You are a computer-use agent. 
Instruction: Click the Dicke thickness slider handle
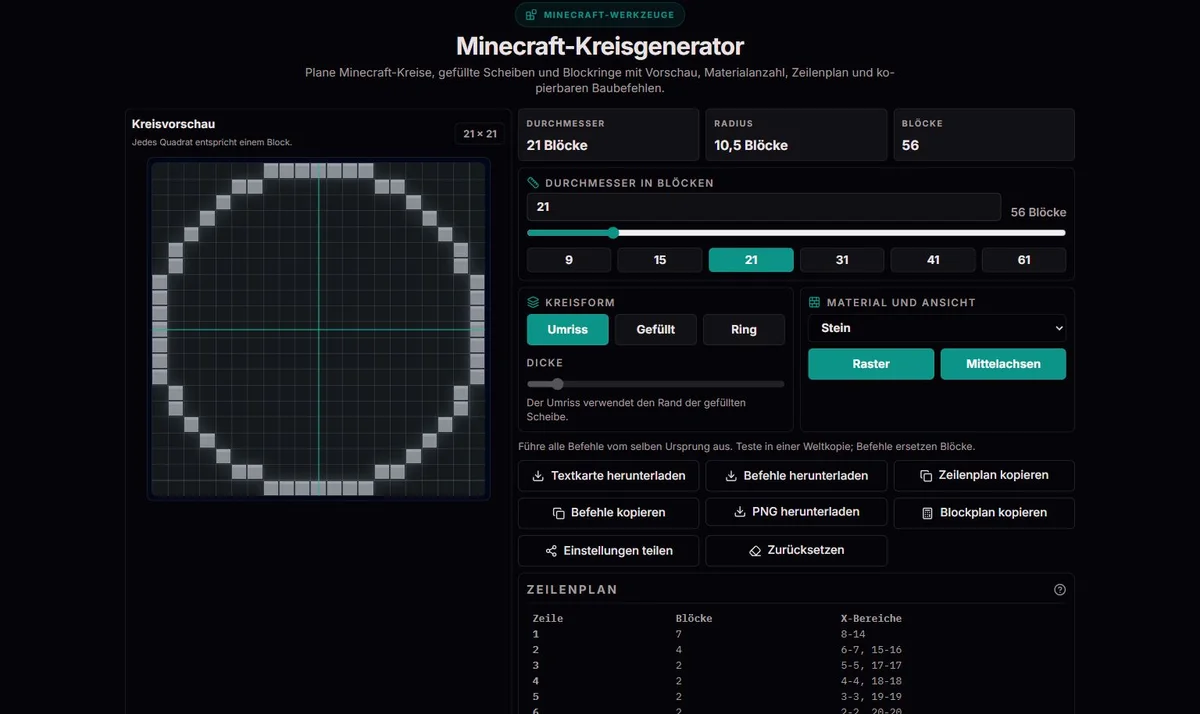pyautogui.click(x=557, y=384)
